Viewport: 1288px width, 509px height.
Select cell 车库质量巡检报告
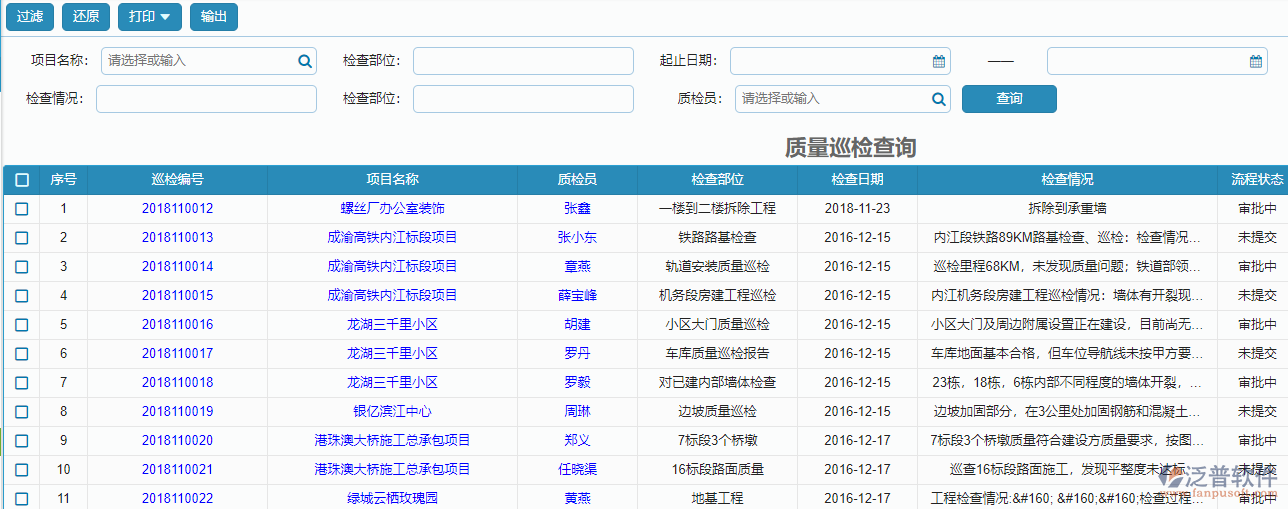pos(717,354)
